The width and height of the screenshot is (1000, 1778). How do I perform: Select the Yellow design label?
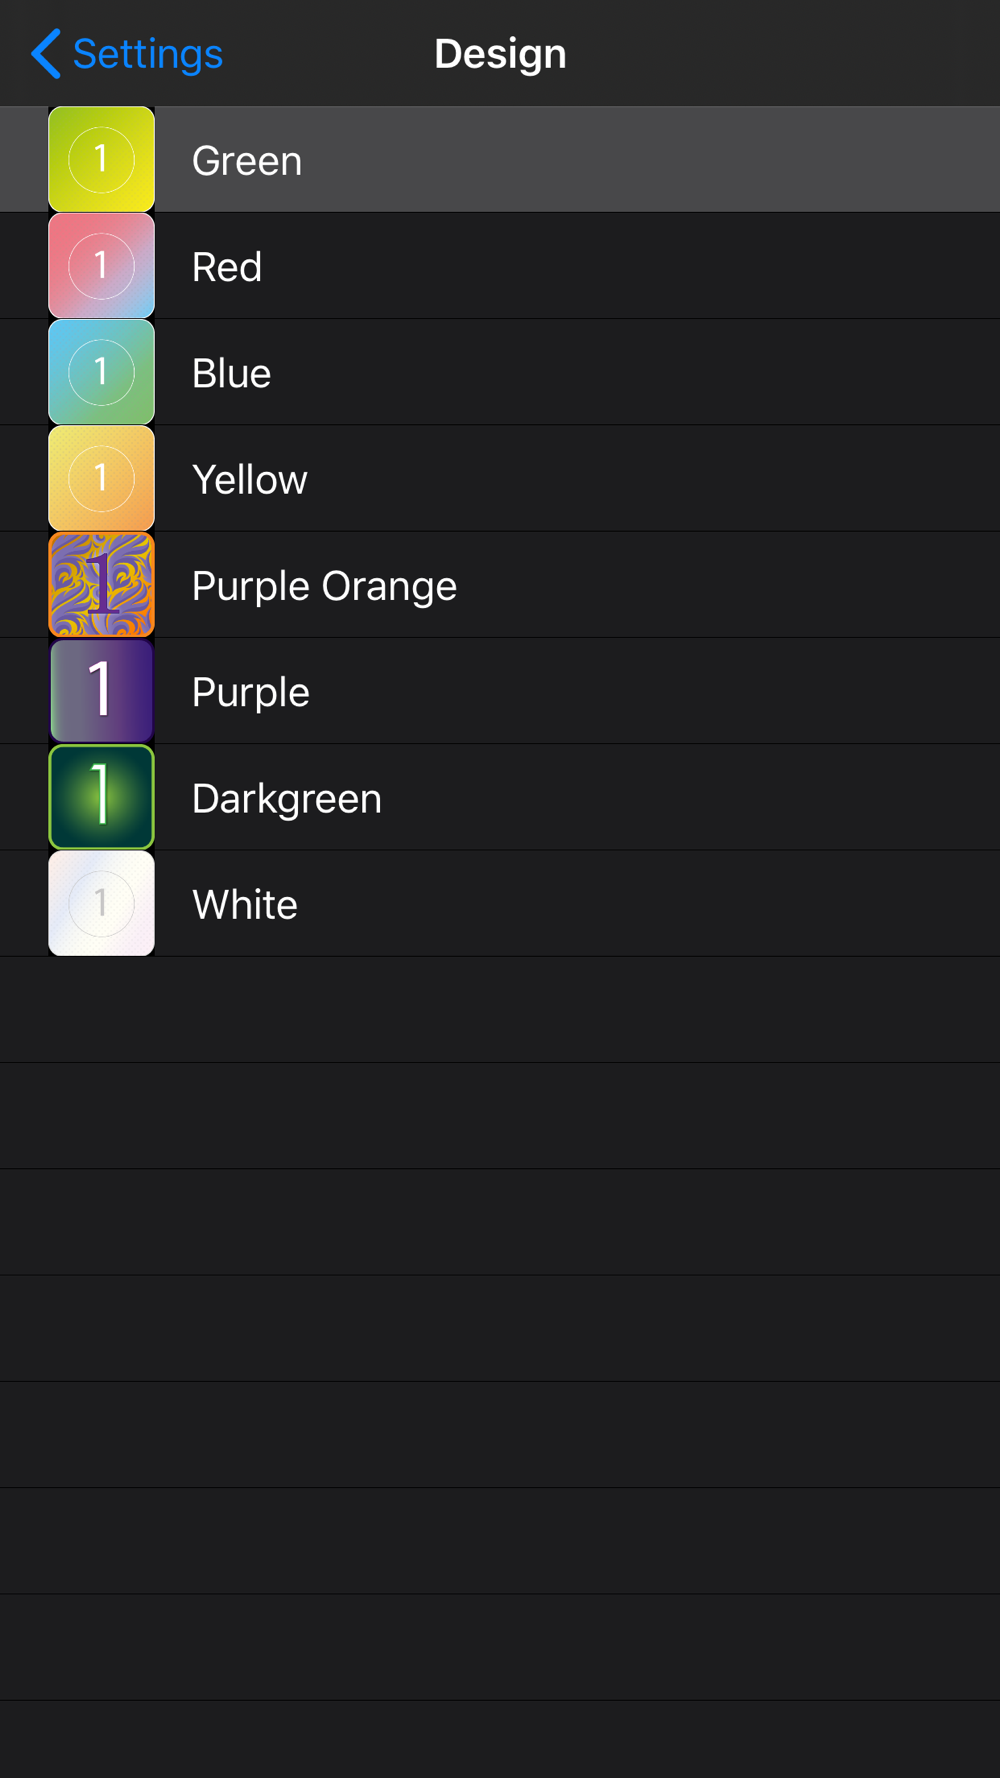[249, 480]
